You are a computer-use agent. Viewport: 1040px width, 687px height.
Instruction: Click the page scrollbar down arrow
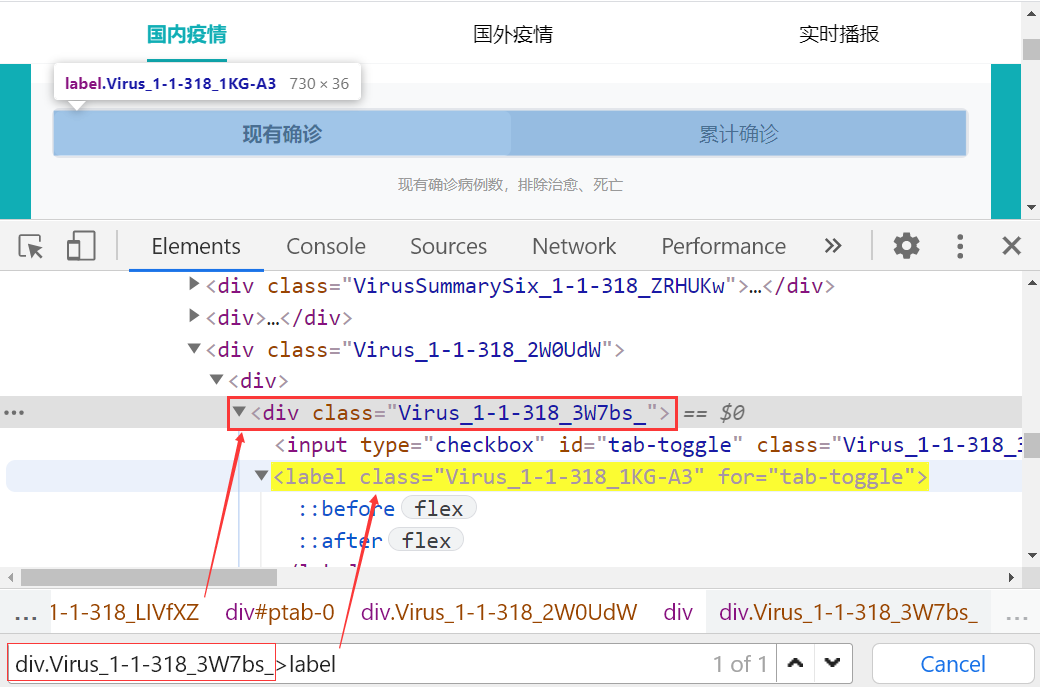pos(1031,208)
